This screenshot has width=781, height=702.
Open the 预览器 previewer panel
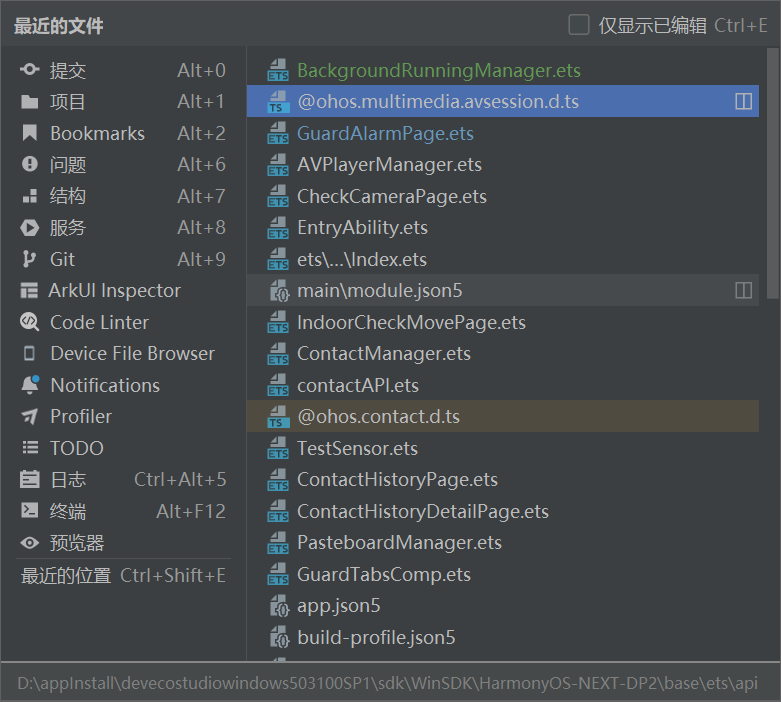[x=123, y=543]
